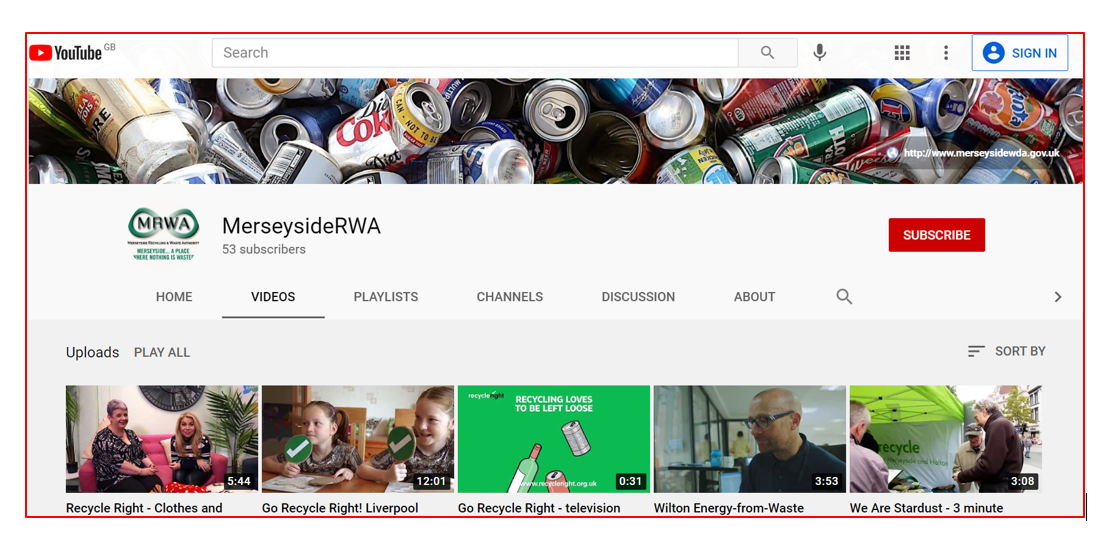Switch to the About tab
This screenshot has width=1113, height=537.
coord(755,297)
